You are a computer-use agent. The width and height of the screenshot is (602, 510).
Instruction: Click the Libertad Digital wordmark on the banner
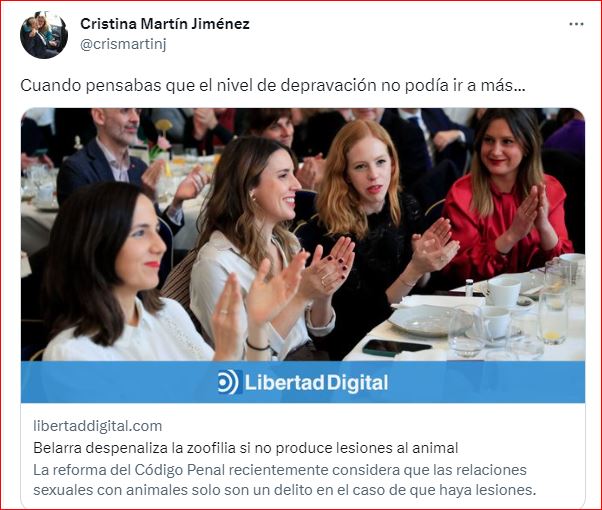(x=316, y=383)
